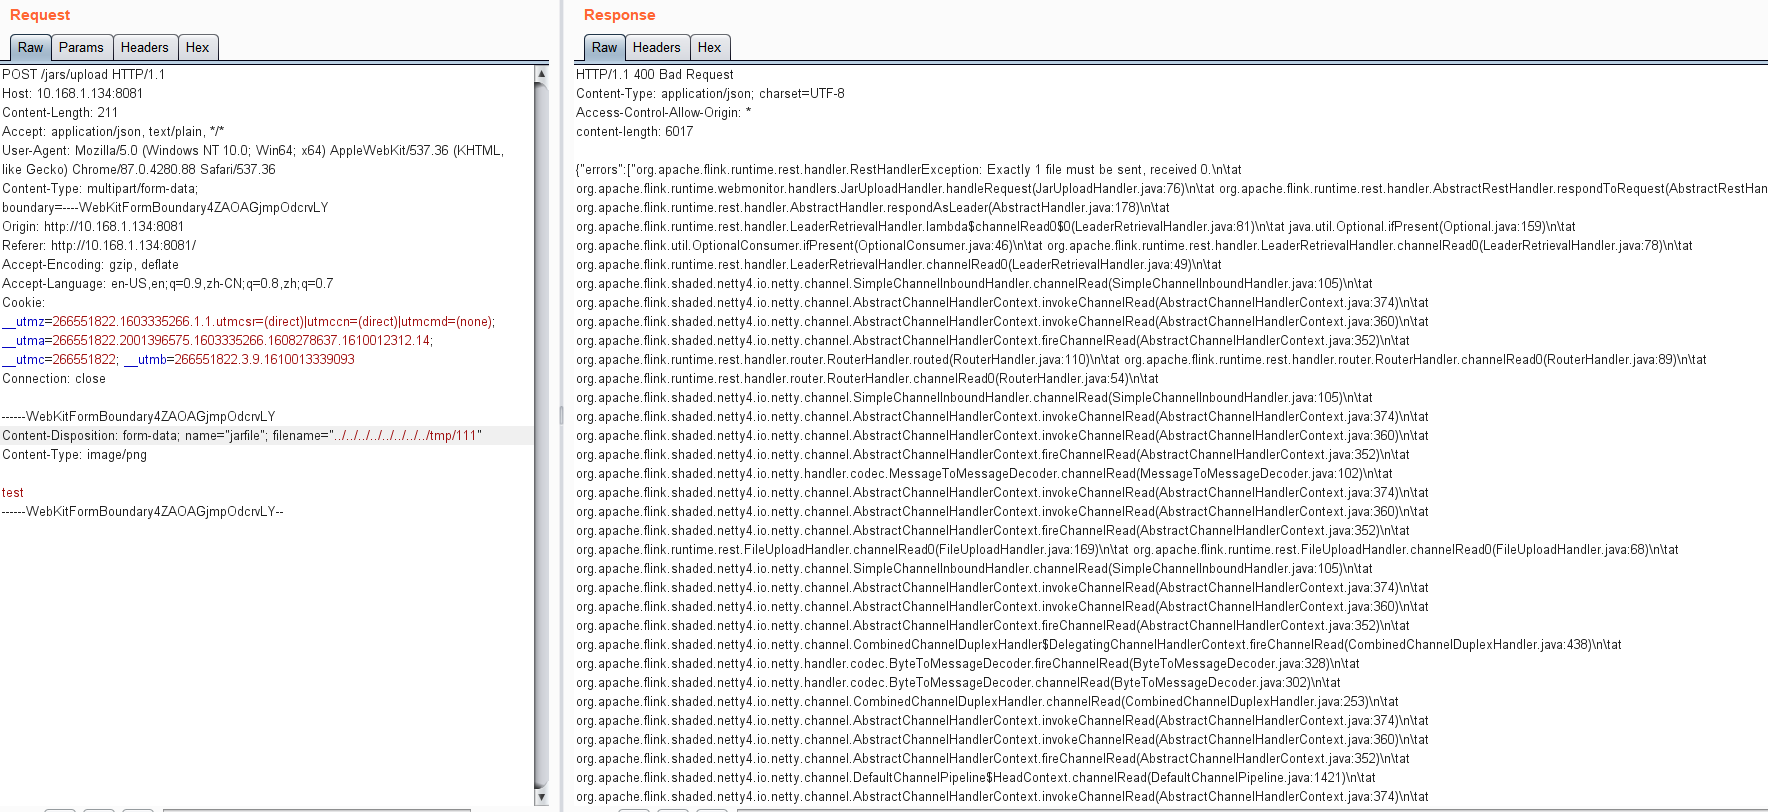
Task: Click the 'Accept: application/json, text/plain' line
Action: coord(113,131)
